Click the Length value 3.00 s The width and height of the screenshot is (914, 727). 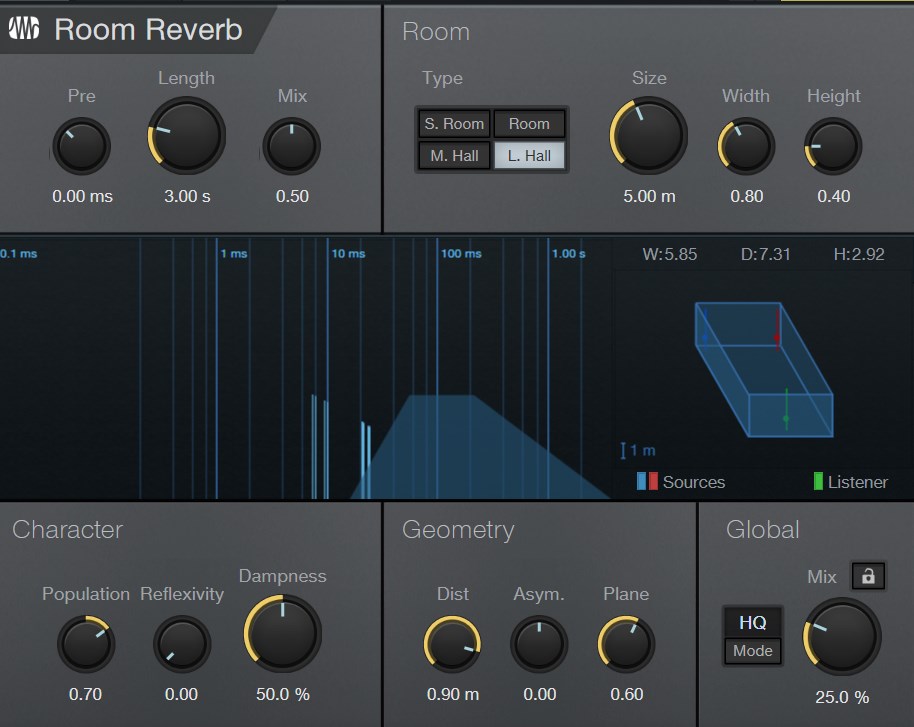[x=187, y=196]
